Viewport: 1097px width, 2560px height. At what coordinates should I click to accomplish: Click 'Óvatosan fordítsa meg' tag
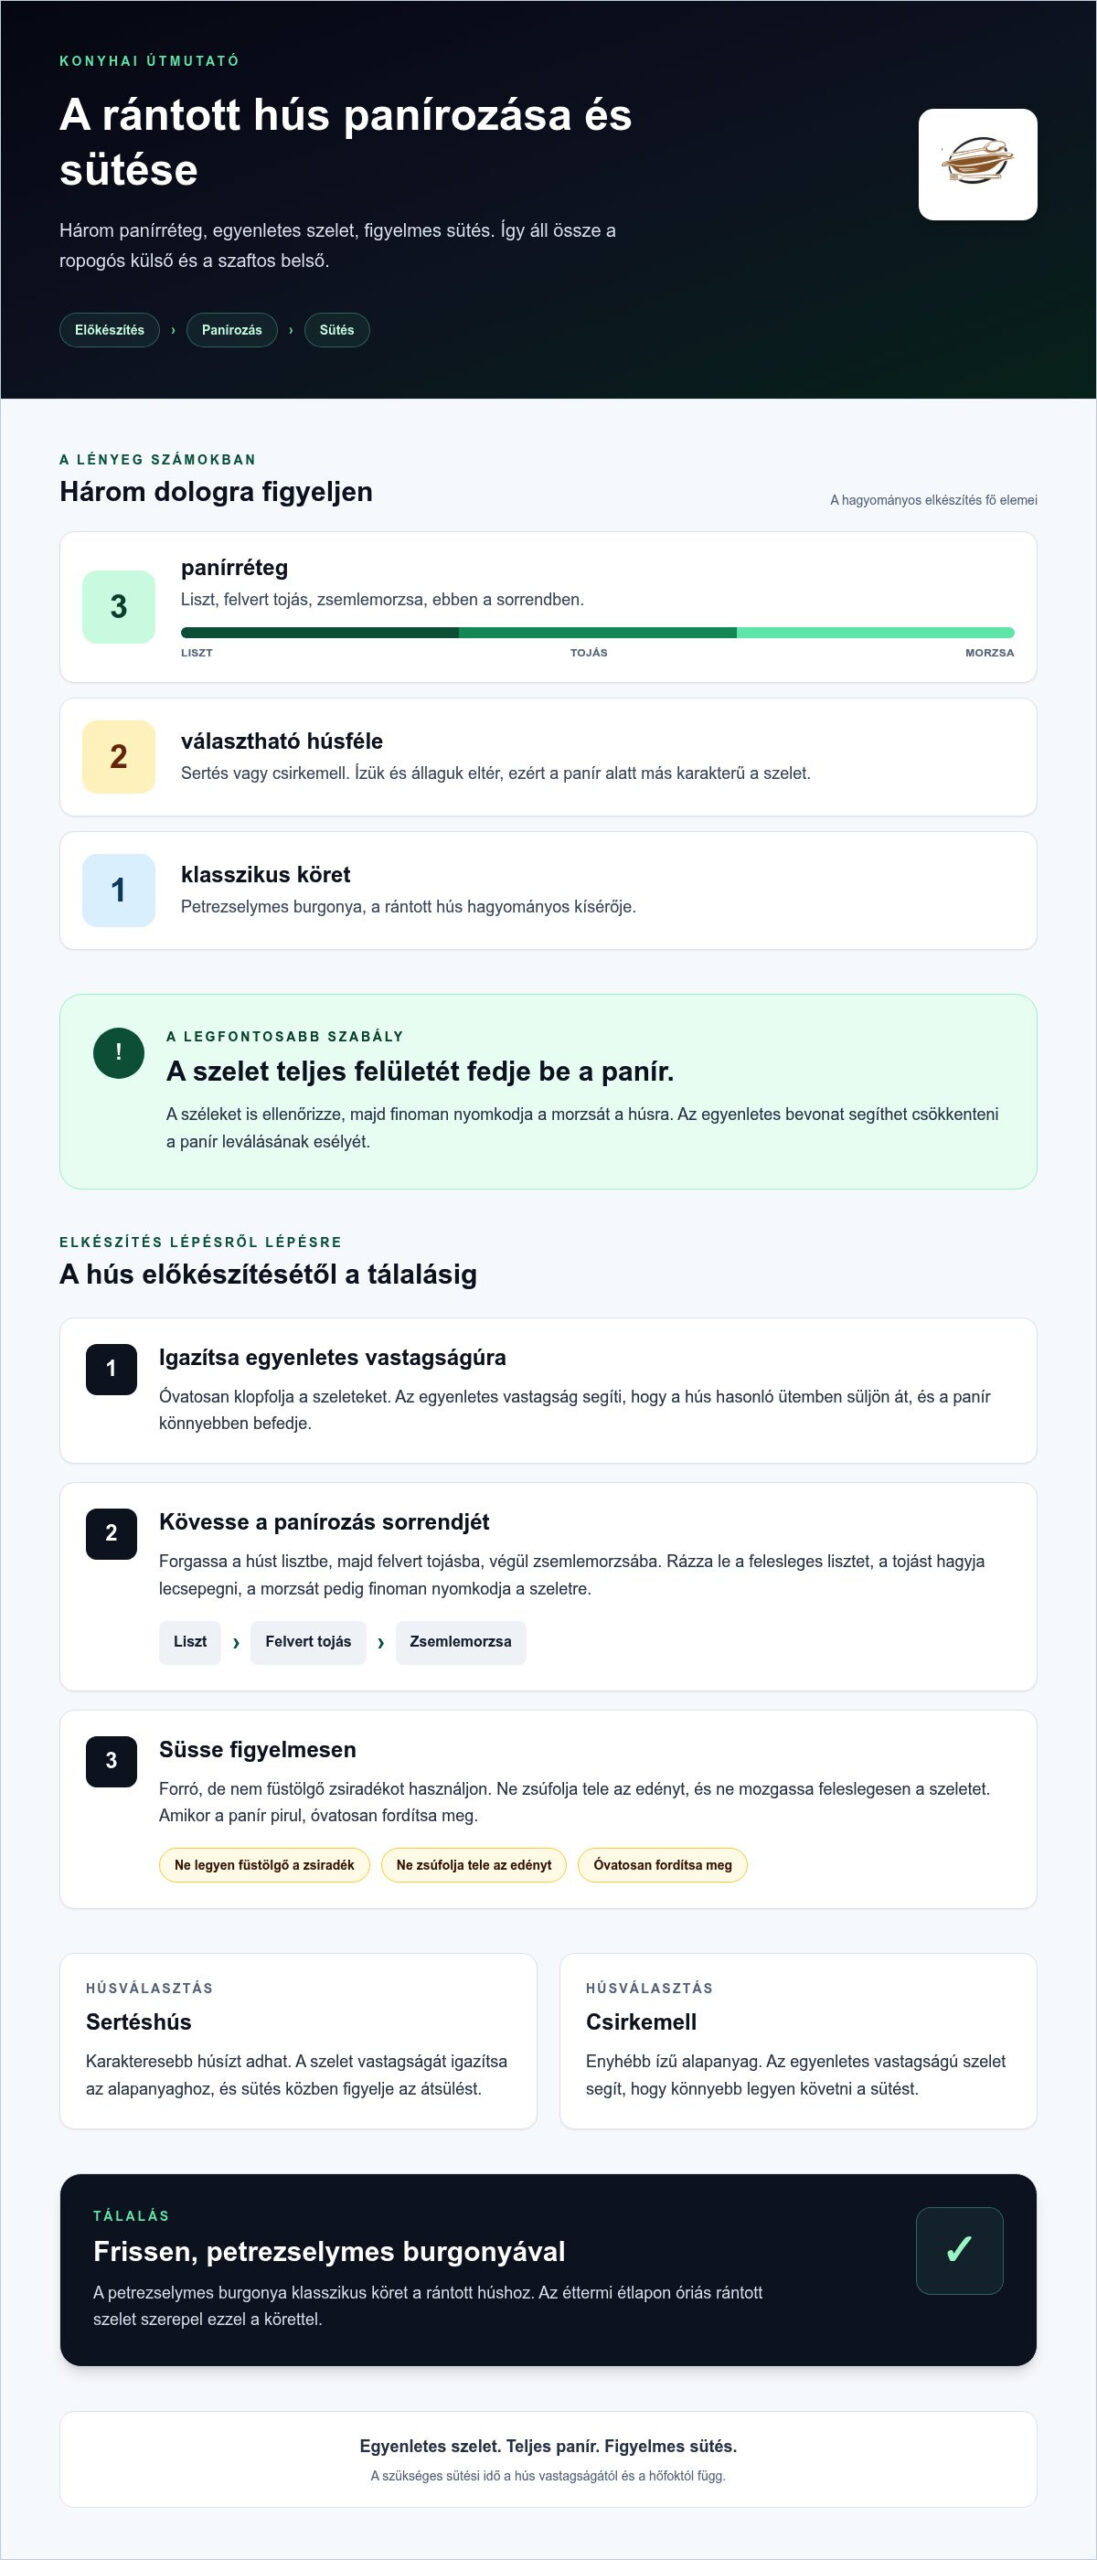coord(662,1865)
